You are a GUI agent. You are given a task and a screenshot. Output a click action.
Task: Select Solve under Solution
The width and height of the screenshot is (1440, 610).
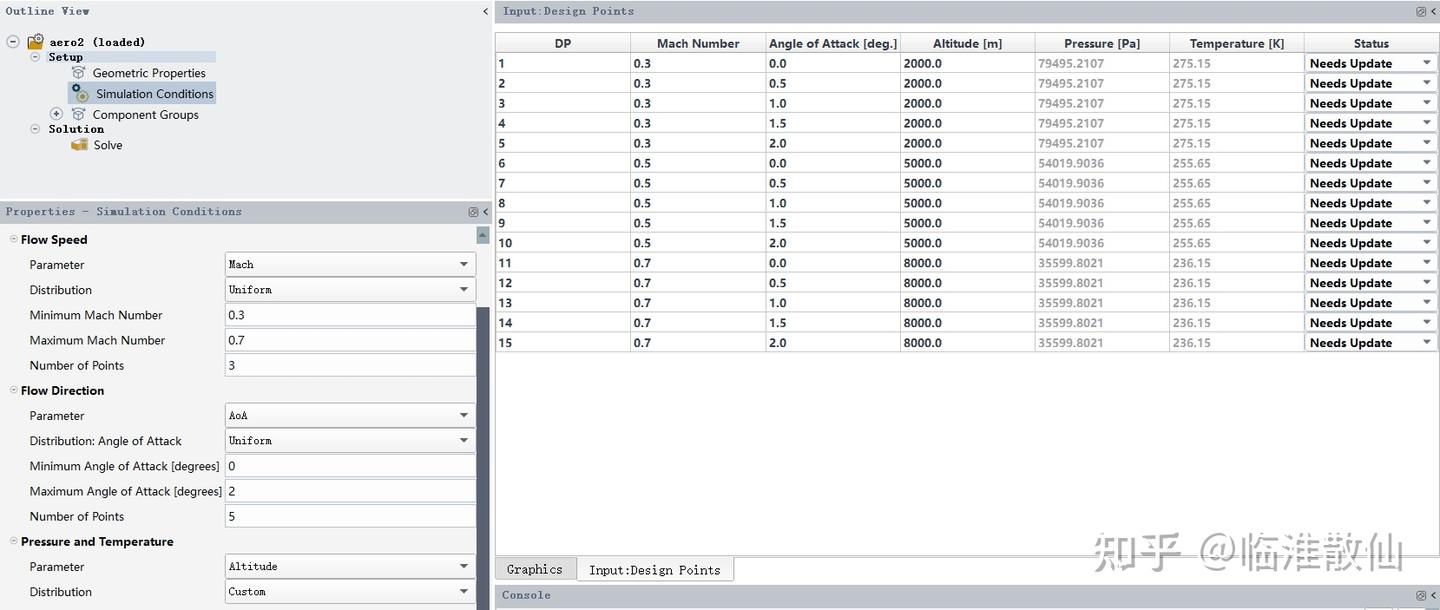coord(108,145)
